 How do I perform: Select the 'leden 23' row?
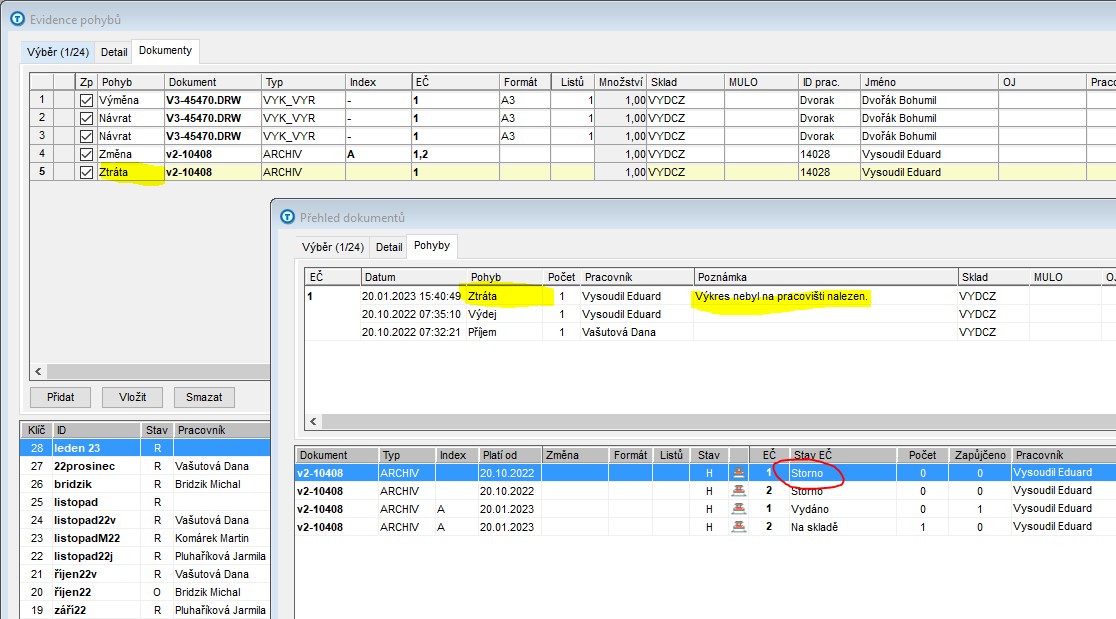pyautogui.click(x=145, y=448)
